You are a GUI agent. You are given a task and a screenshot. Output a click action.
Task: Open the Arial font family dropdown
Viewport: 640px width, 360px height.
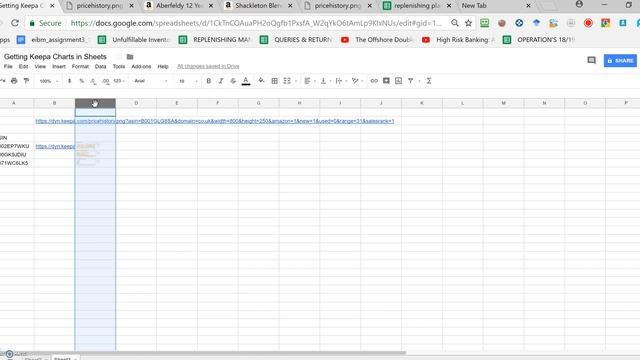pos(151,81)
